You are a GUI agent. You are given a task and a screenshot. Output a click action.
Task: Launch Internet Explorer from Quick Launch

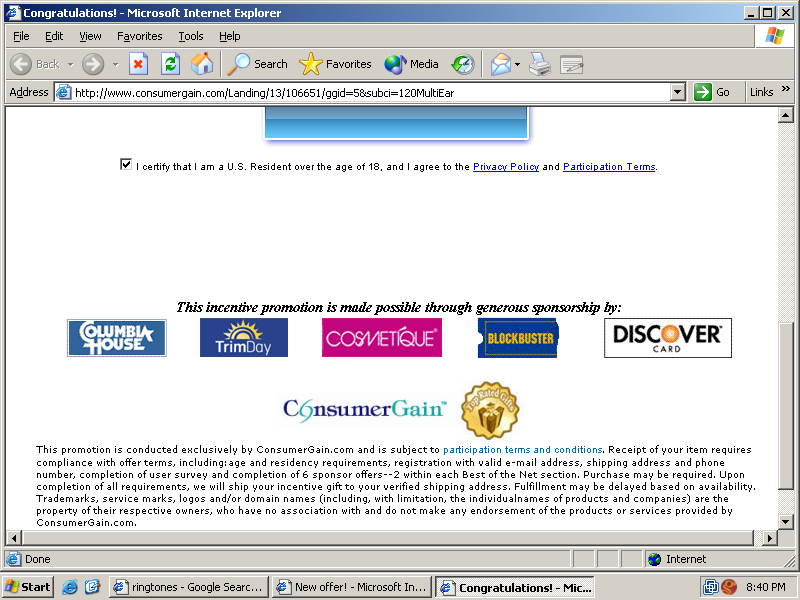(x=70, y=587)
